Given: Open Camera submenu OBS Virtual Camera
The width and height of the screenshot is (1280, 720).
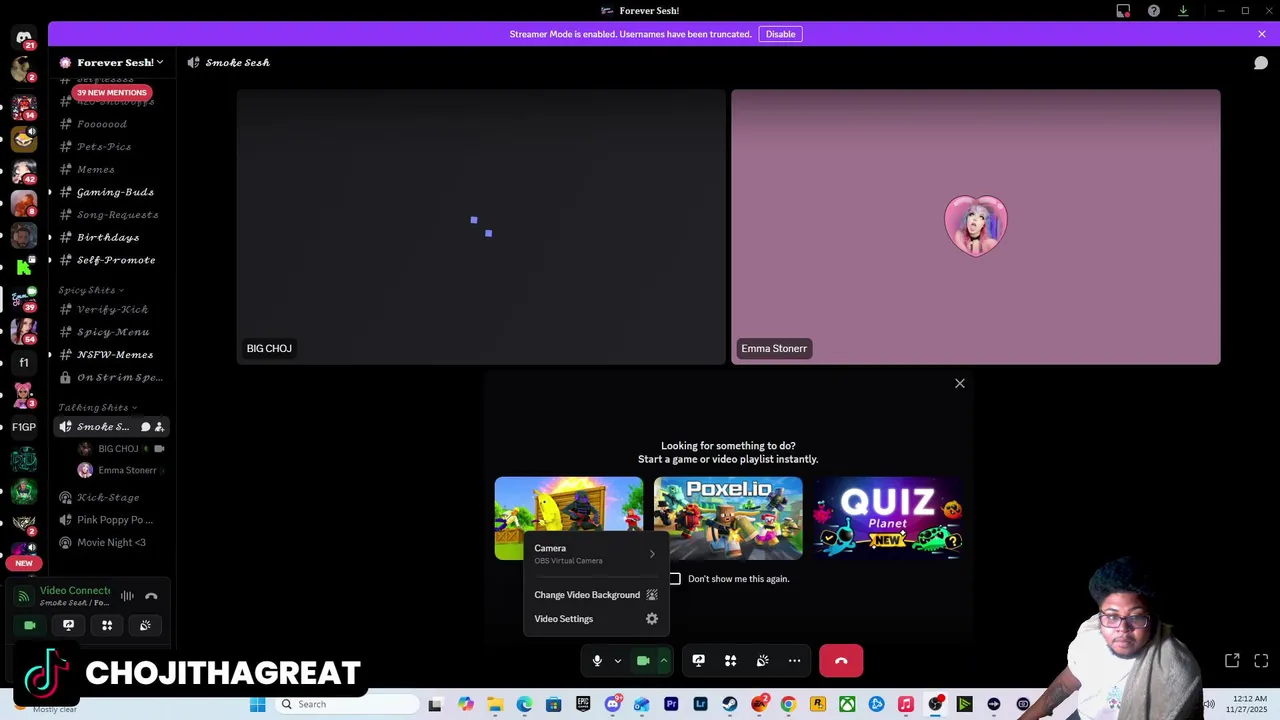Looking at the screenshot, I should [x=595, y=554].
